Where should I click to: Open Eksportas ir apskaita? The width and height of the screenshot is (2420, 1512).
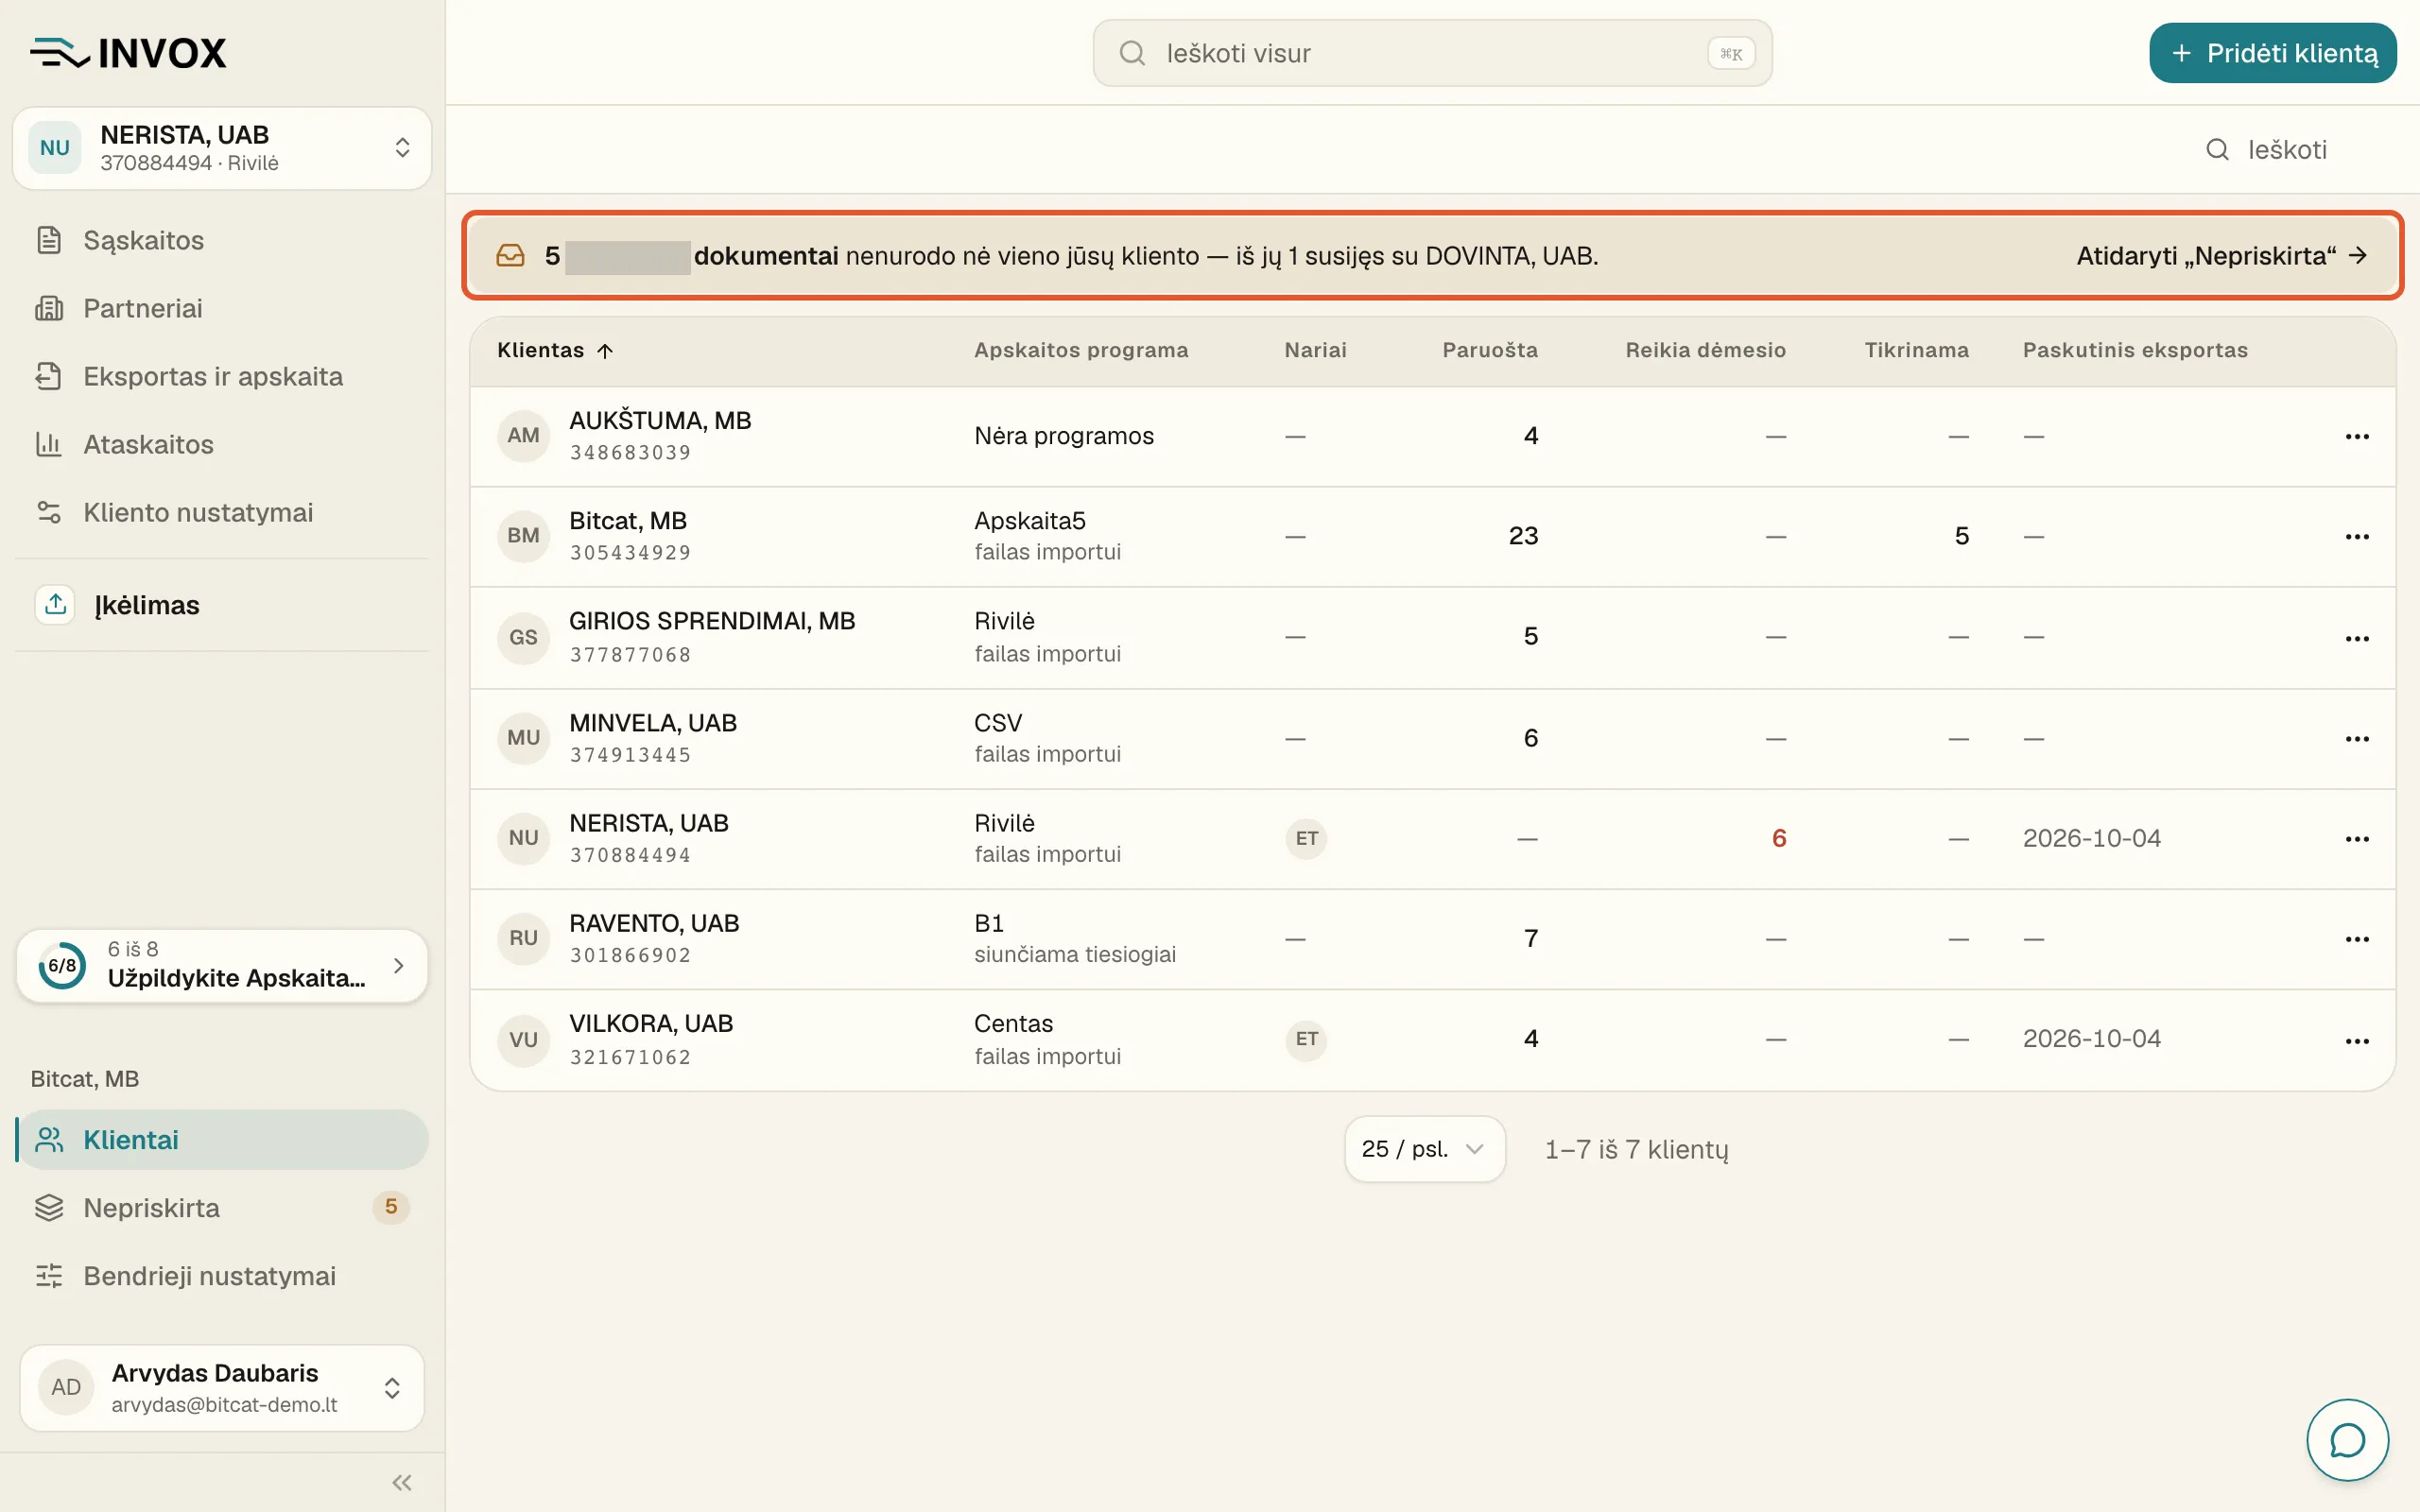[222, 376]
